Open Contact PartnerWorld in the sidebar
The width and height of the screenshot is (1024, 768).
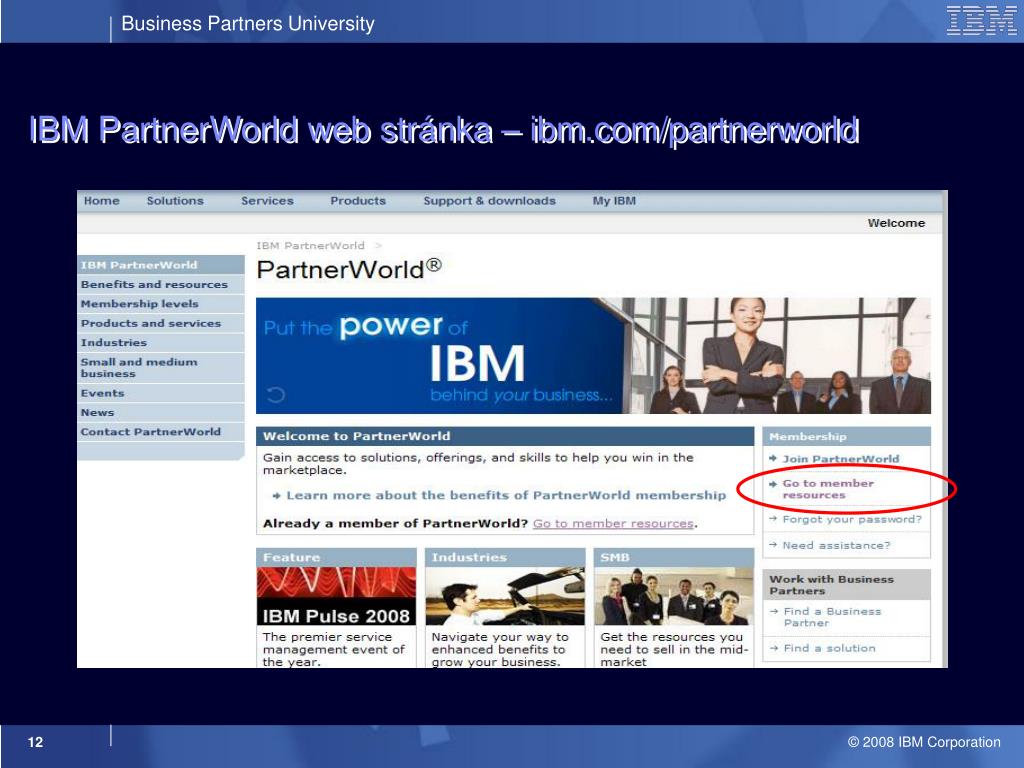(x=151, y=432)
